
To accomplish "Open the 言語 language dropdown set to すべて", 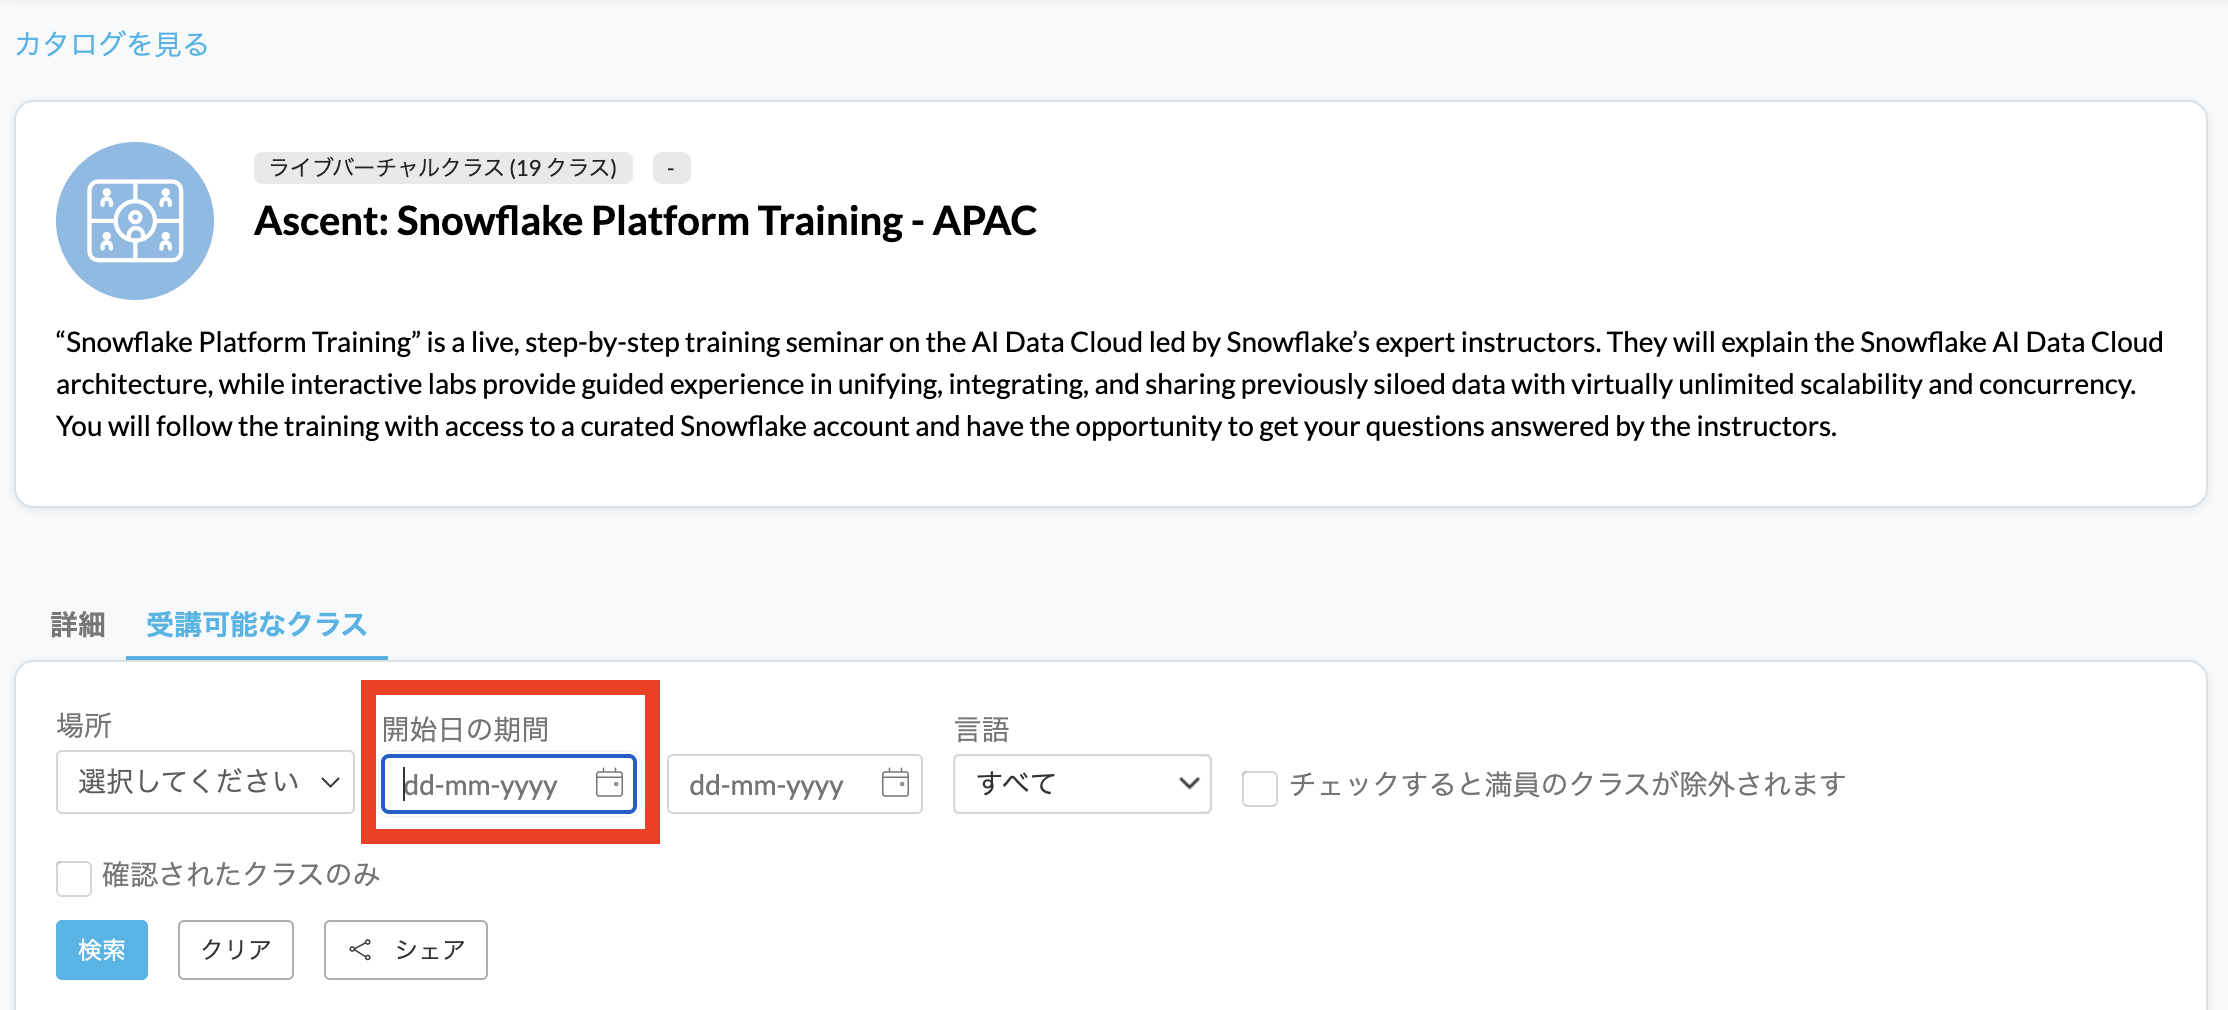I will click(1082, 784).
